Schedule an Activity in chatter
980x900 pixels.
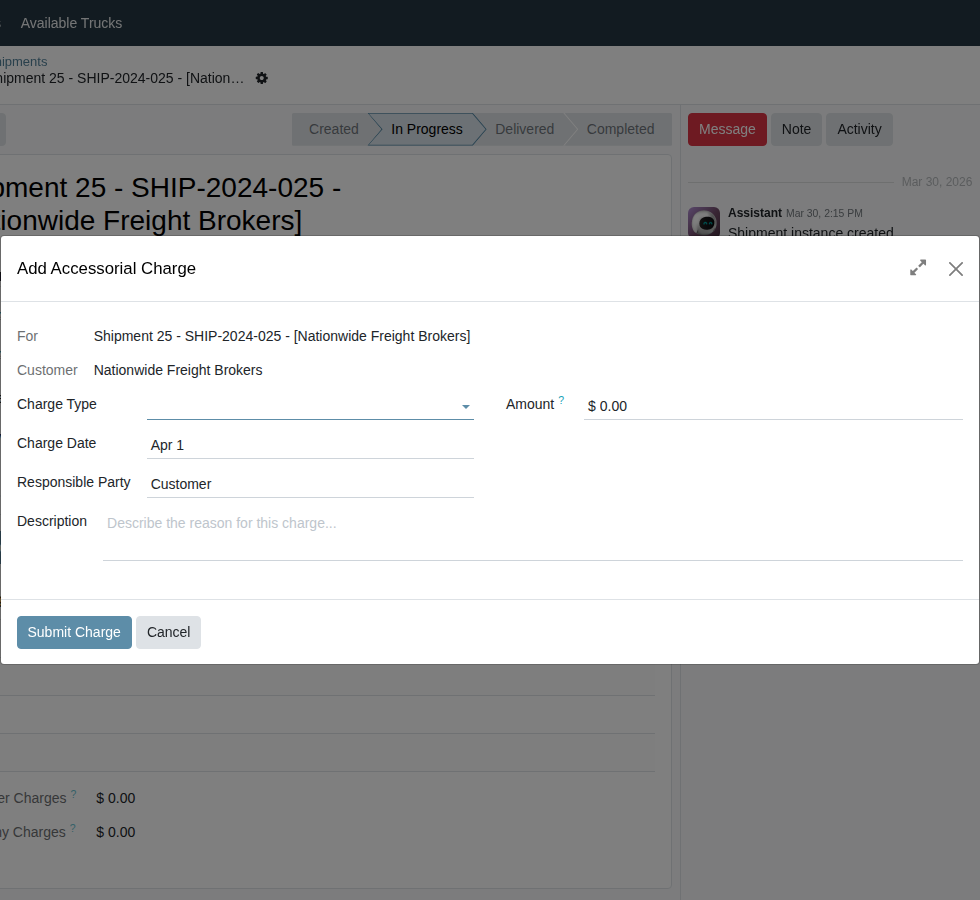(x=859, y=129)
